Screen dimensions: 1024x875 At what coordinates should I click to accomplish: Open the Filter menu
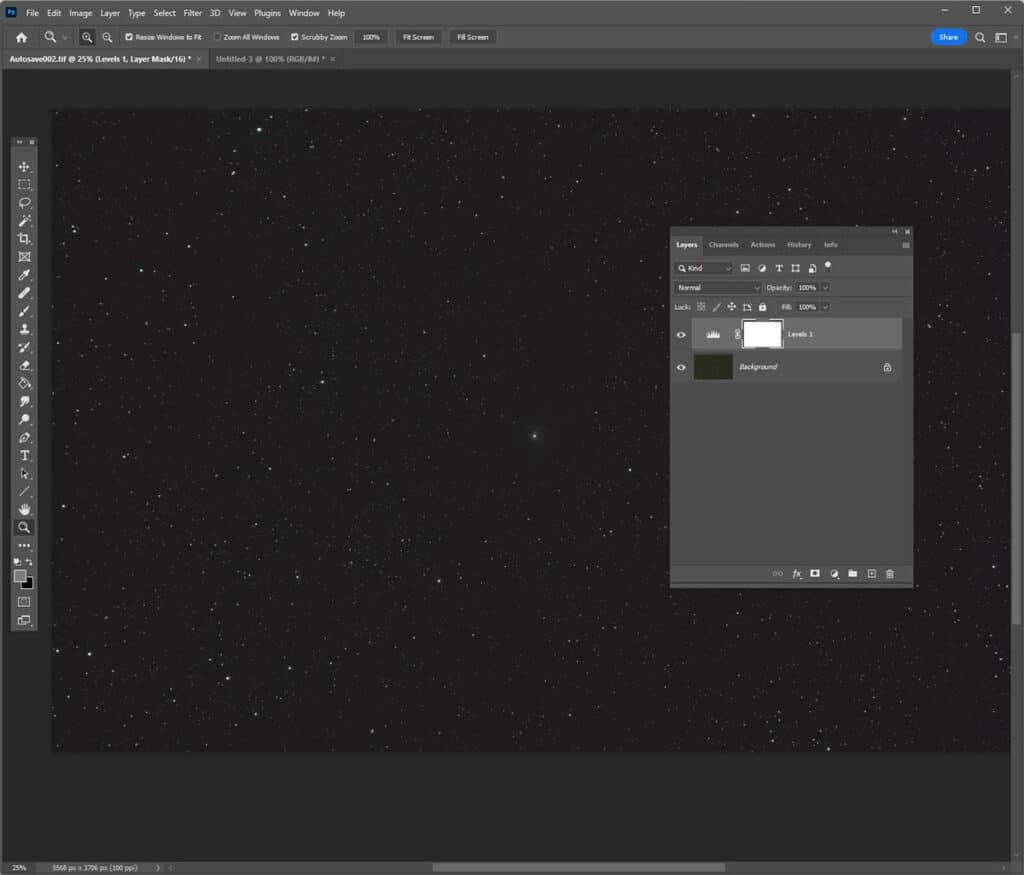(192, 12)
